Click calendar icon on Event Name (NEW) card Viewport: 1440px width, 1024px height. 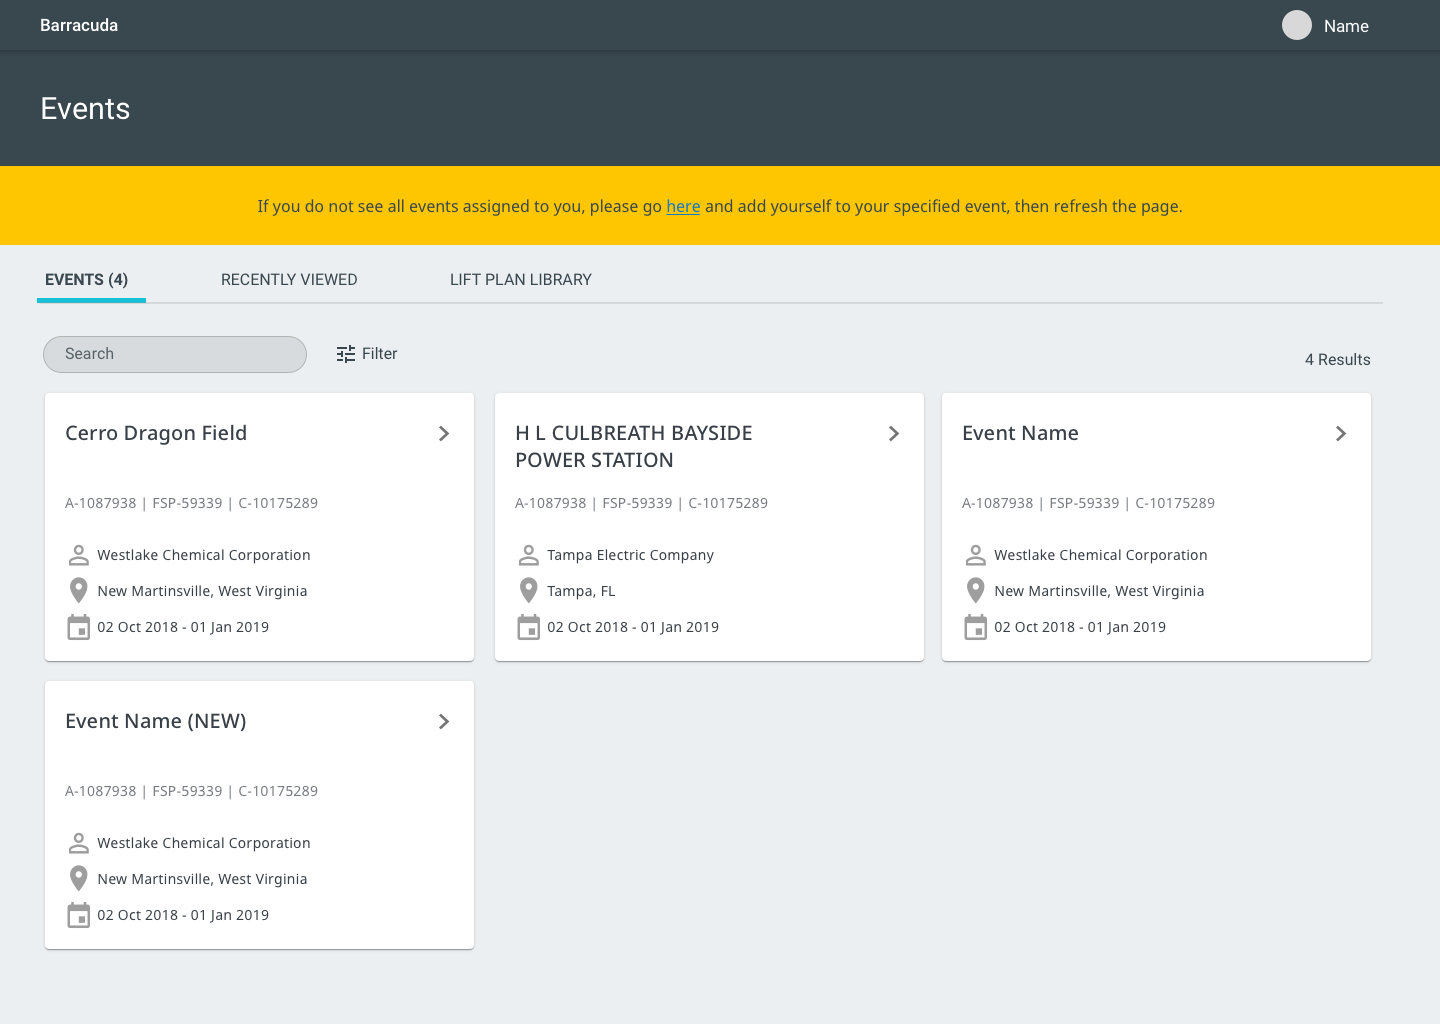click(79, 915)
